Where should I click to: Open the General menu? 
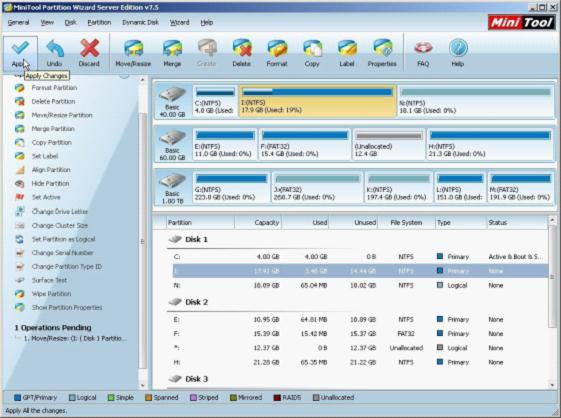pyautogui.click(x=18, y=23)
